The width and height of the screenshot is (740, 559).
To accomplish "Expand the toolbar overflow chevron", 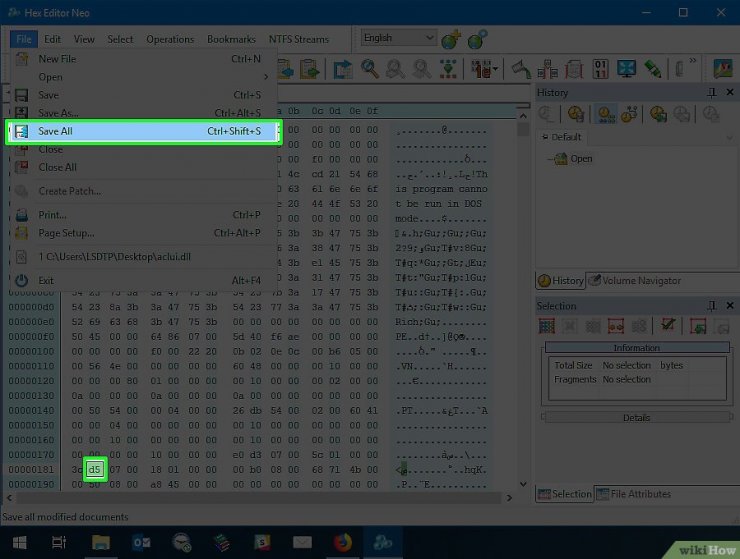I will pyautogui.click(x=692, y=61).
